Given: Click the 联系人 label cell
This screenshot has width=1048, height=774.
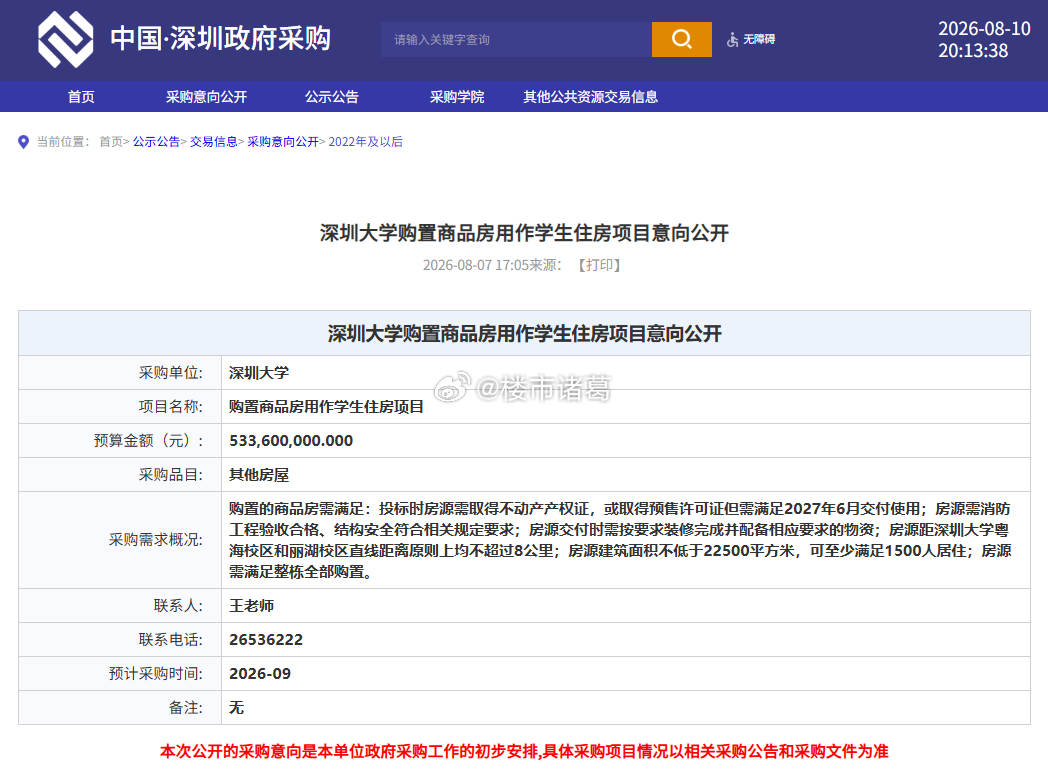Looking at the screenshot, I should point(120,606).
